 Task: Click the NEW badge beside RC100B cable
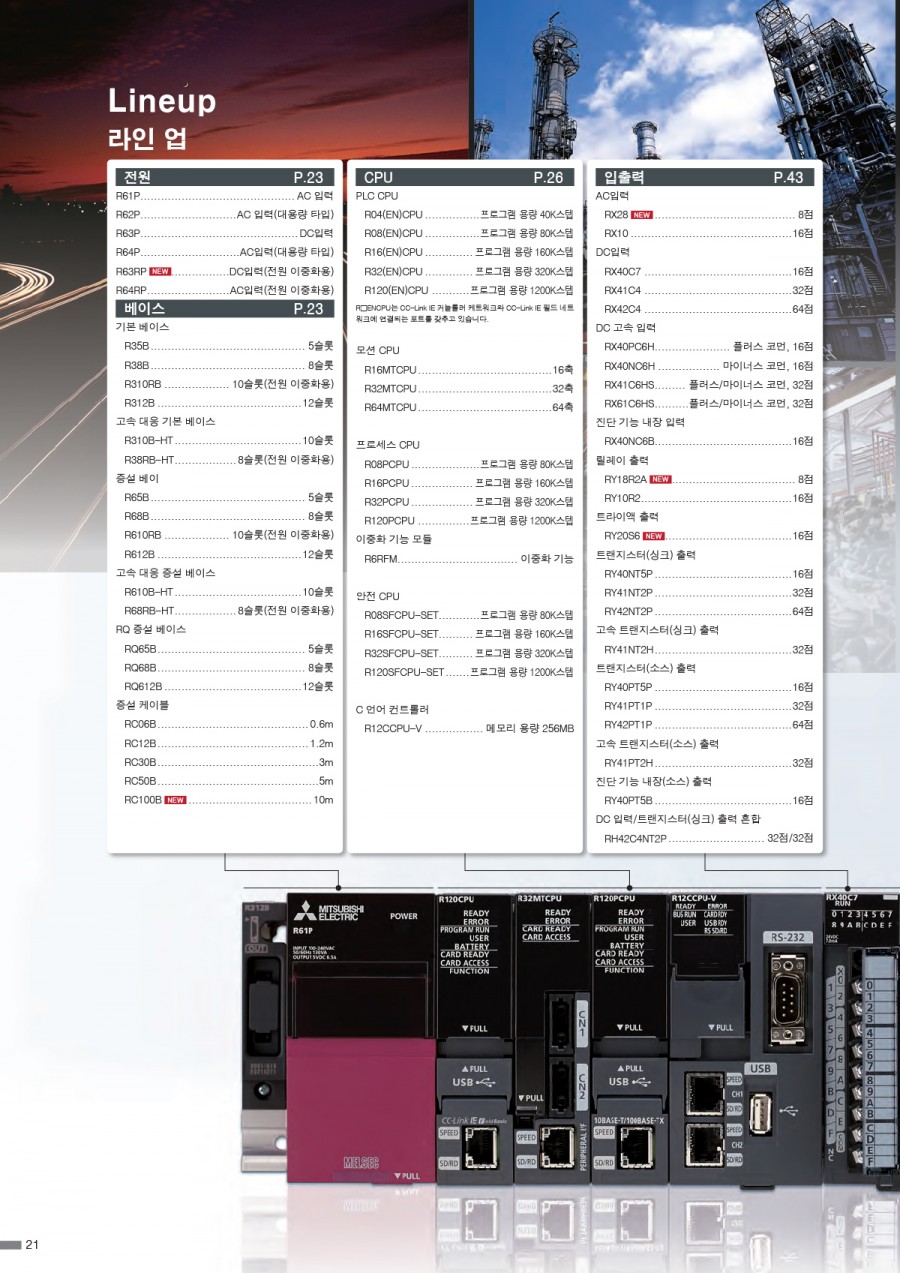175,800
